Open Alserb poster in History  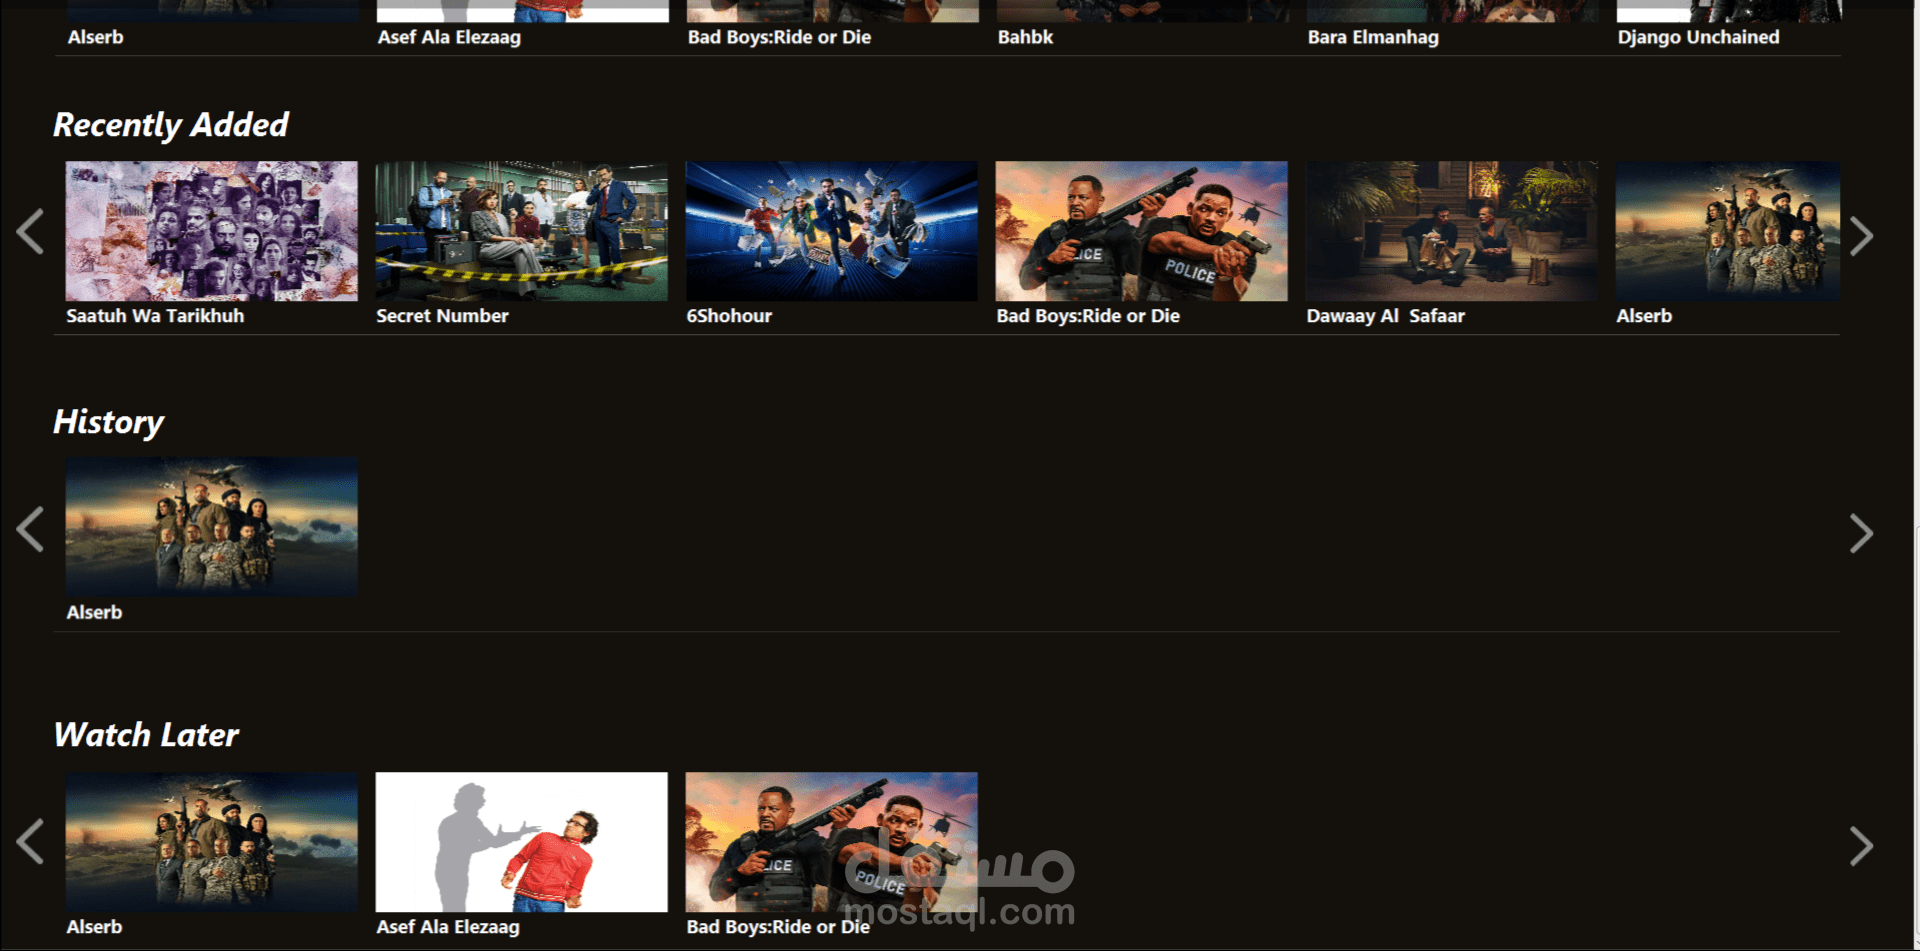(x=211, y=527)
